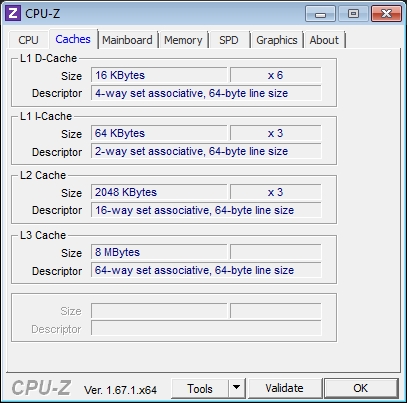Viewport: 407px width, 403px height.
Task: Minimize the CPU-Z window
Action: [x=320, y=14]
